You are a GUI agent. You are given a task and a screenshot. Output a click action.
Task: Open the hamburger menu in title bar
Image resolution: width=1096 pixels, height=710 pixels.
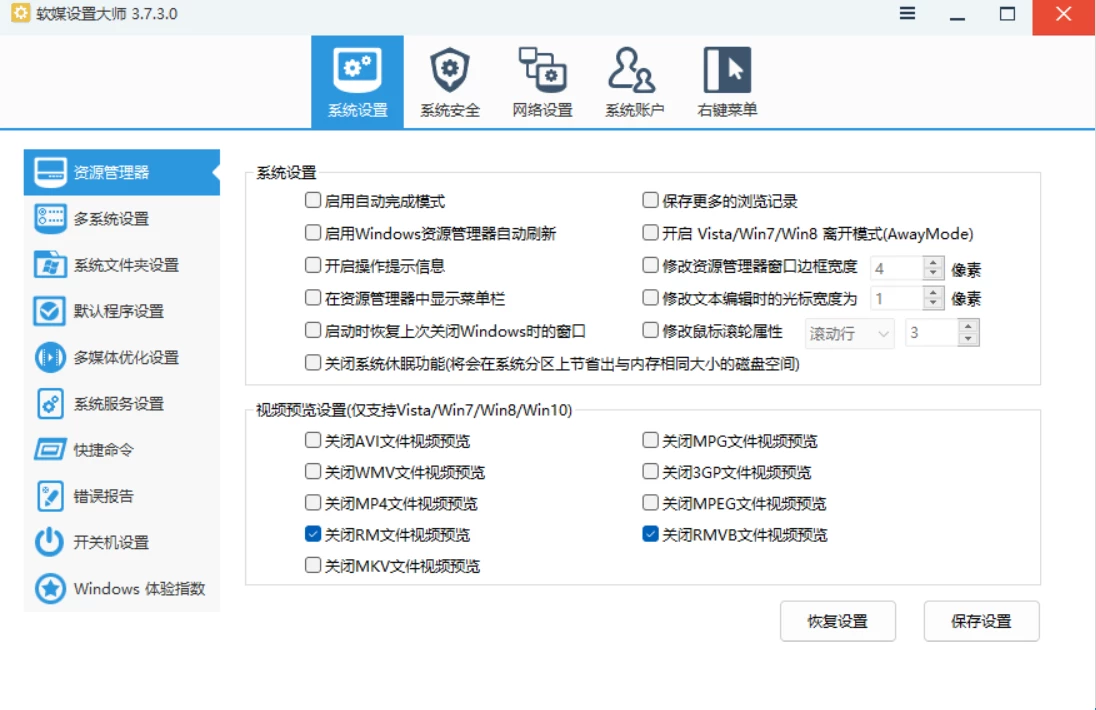point(907,13)
